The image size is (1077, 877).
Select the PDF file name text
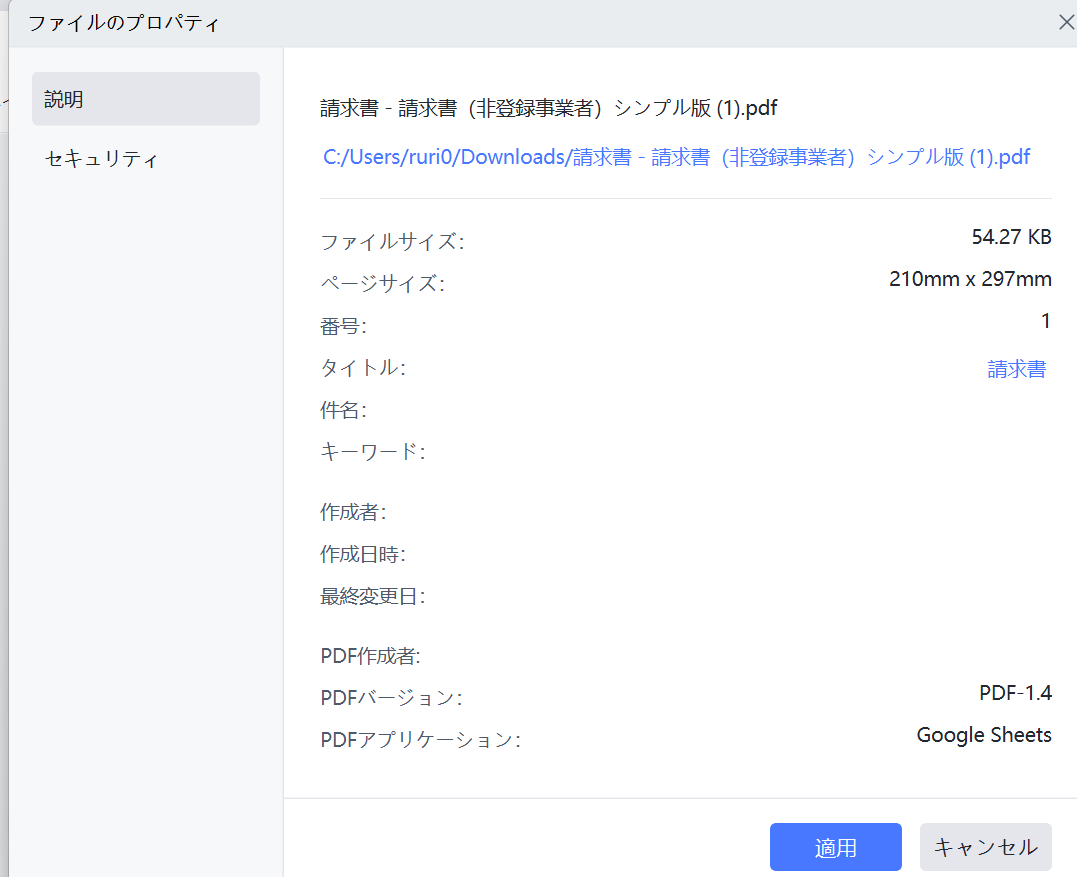547,107
